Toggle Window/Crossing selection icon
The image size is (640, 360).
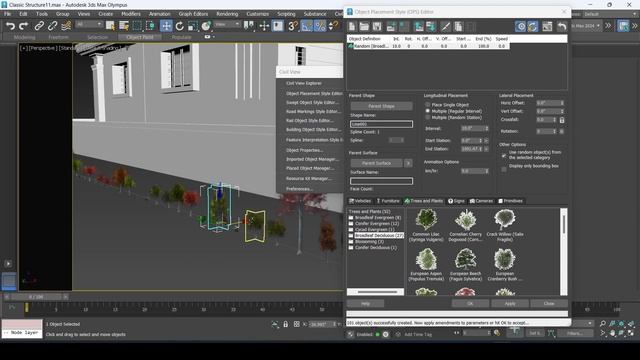point(150,26)
